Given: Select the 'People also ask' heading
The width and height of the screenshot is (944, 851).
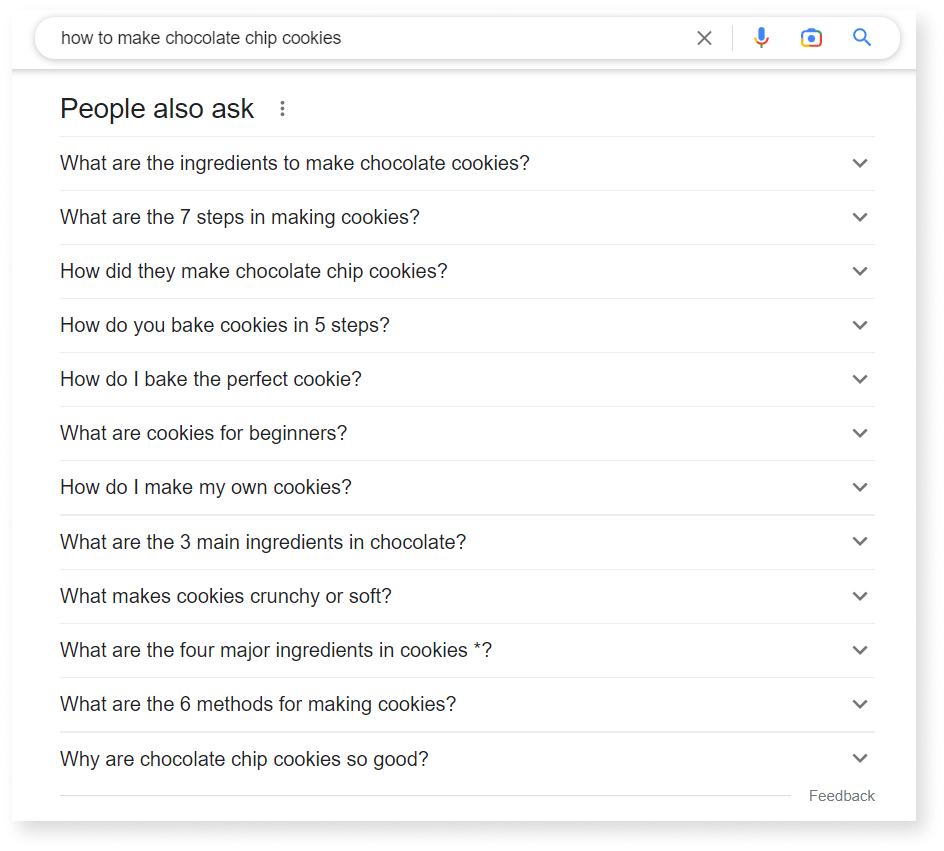Looking at the screenshot, I should (x=156, y=109).
